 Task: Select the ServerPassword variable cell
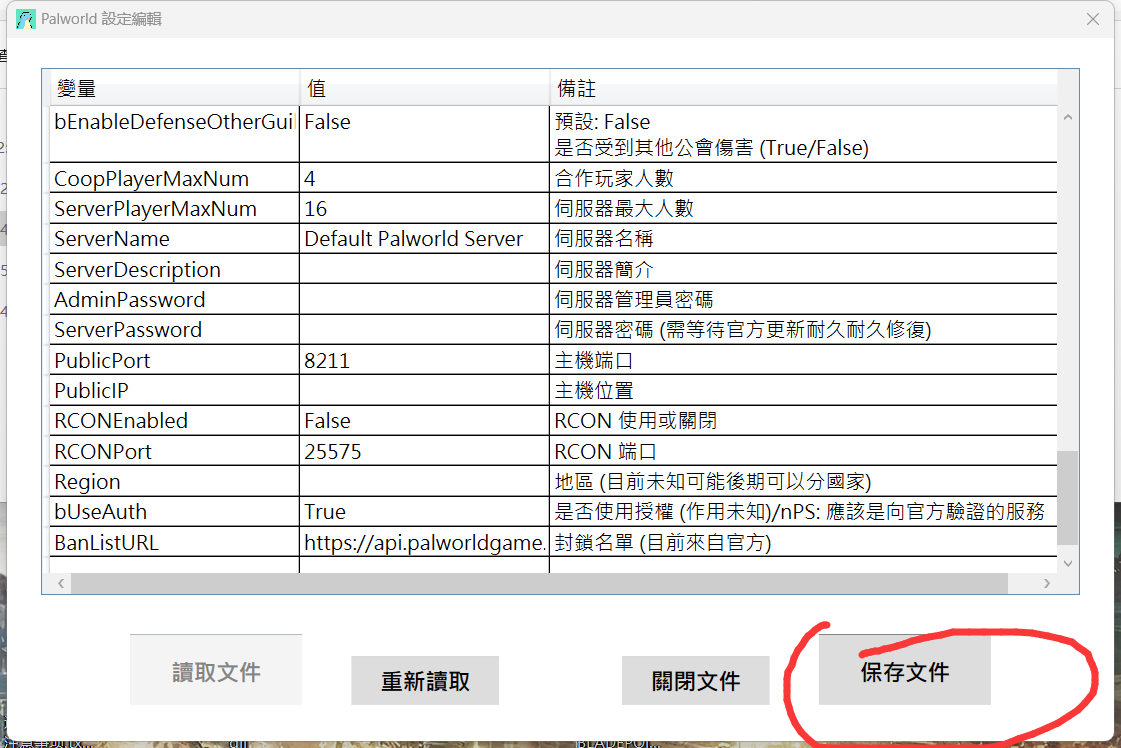(x=174, y=330)
